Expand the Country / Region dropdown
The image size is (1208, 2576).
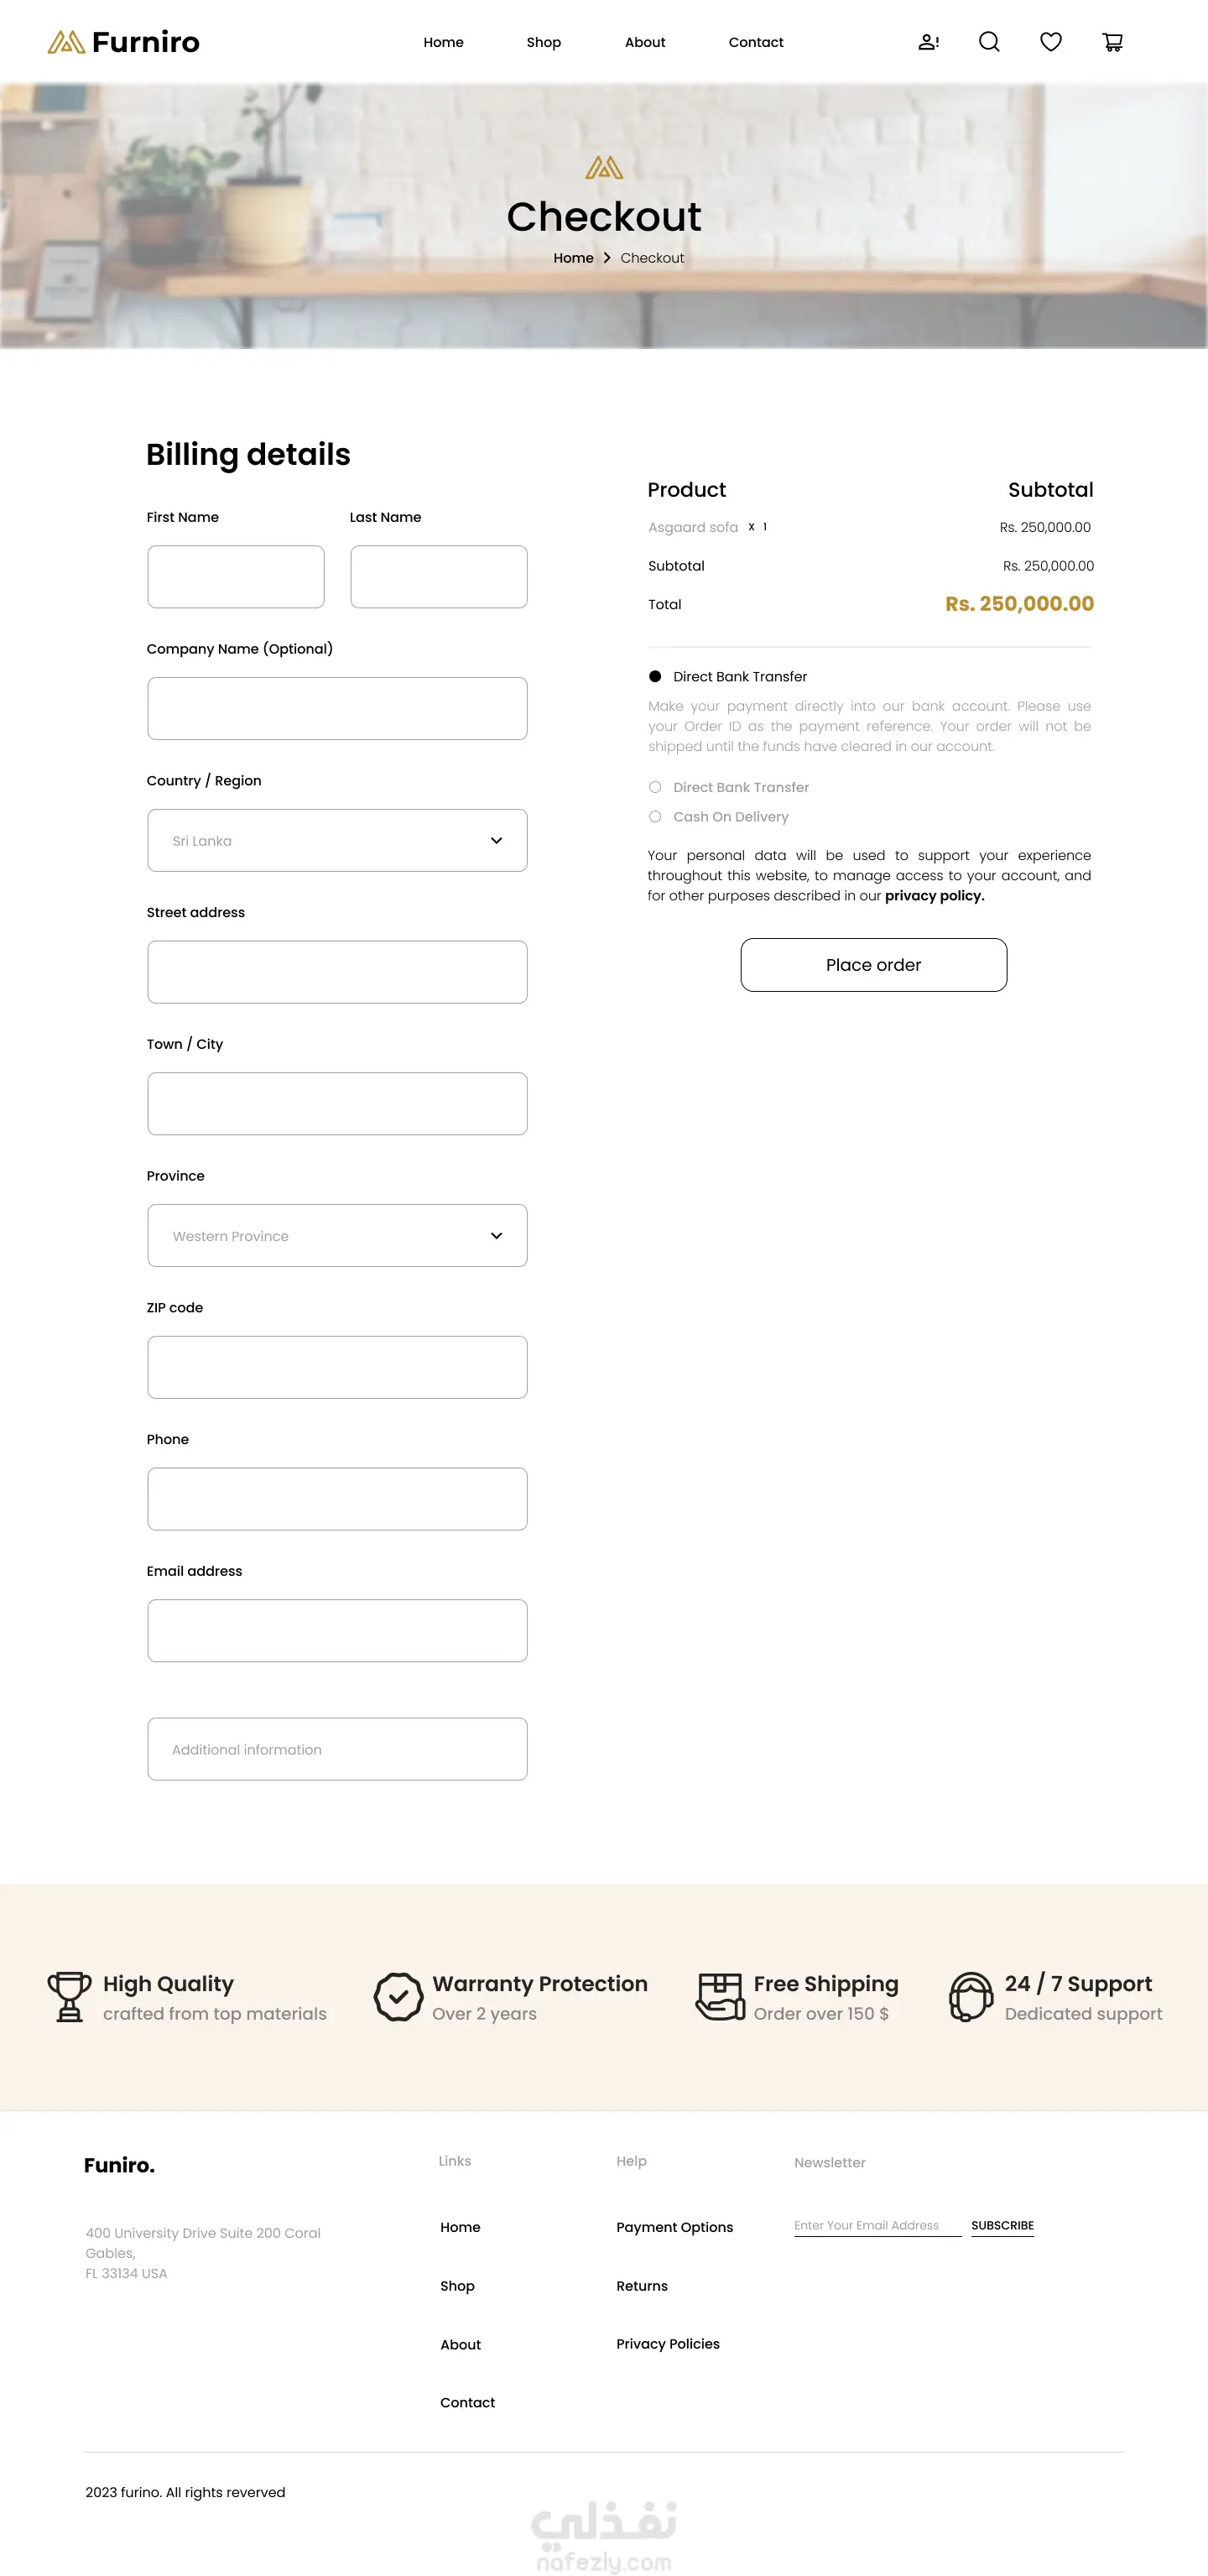tap(337, 840)
